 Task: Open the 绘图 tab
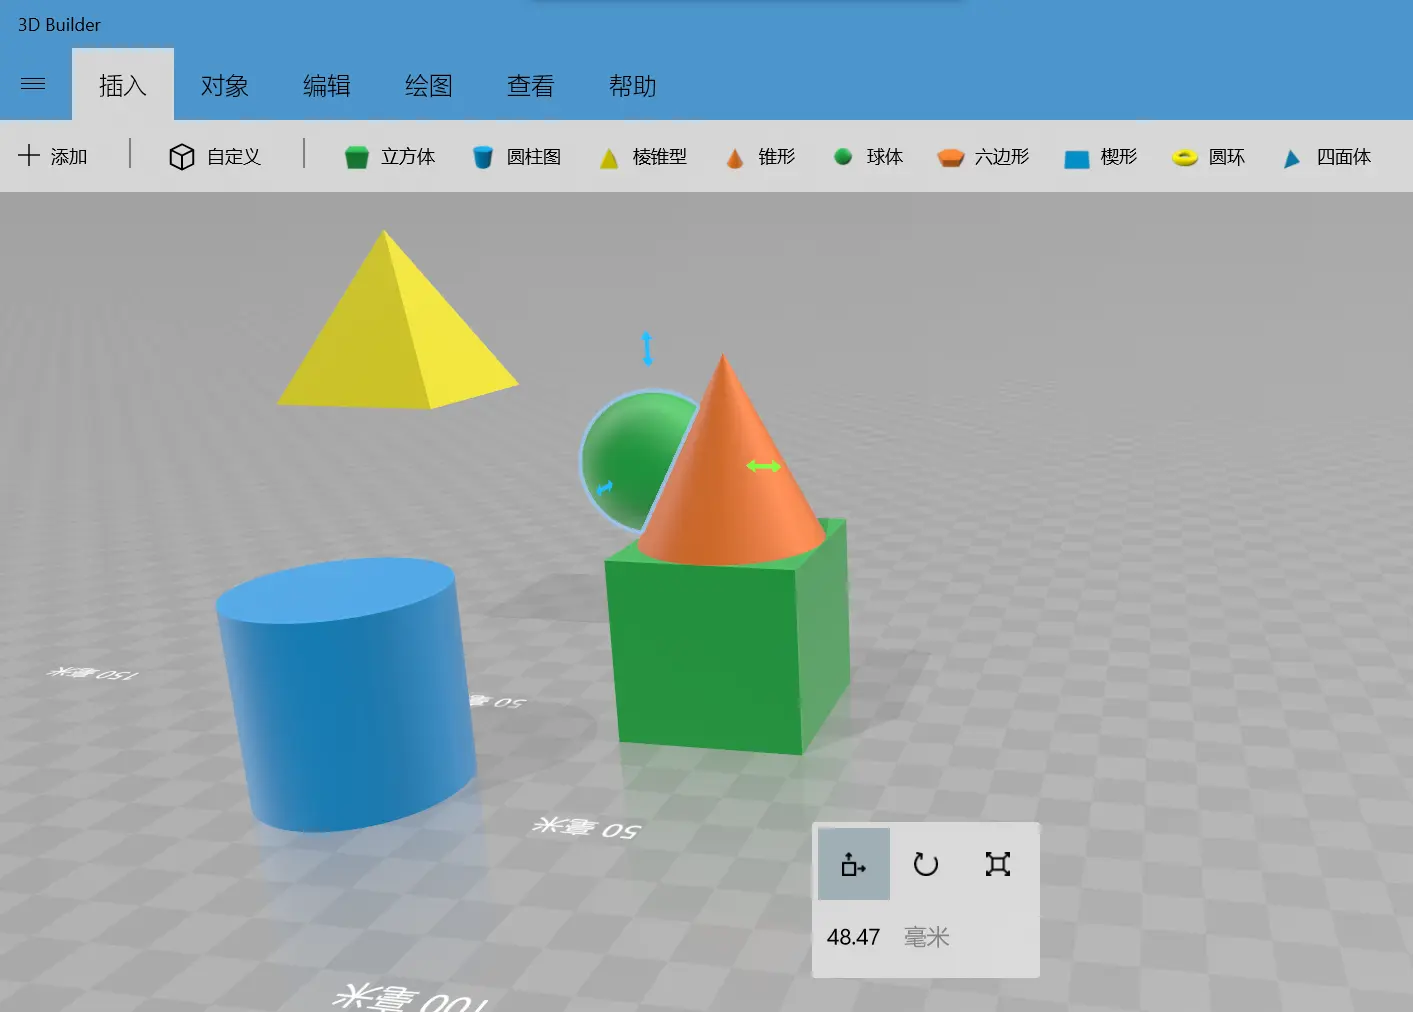point(429,85)
